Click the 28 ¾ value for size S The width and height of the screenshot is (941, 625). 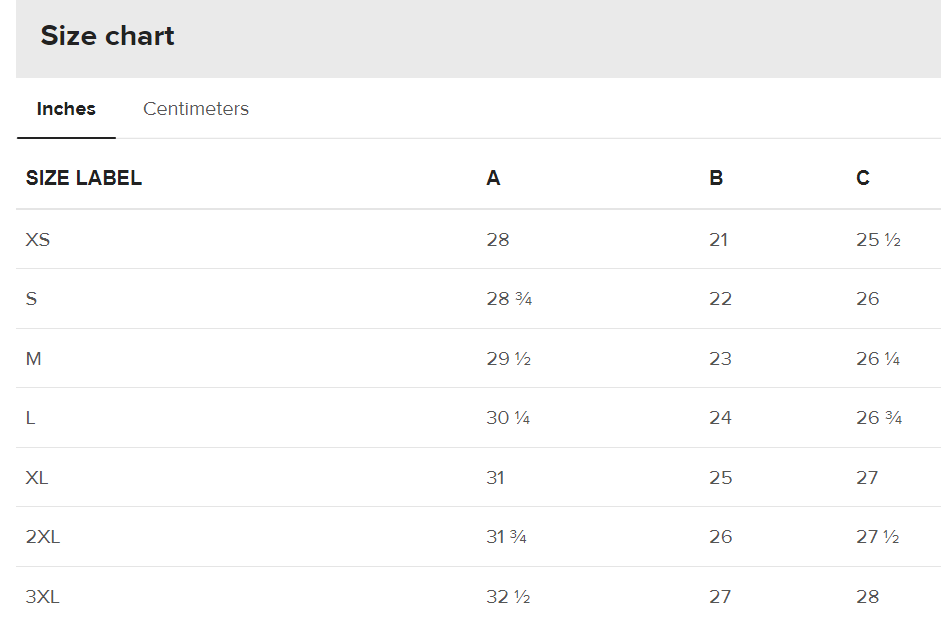coord(509,299)
